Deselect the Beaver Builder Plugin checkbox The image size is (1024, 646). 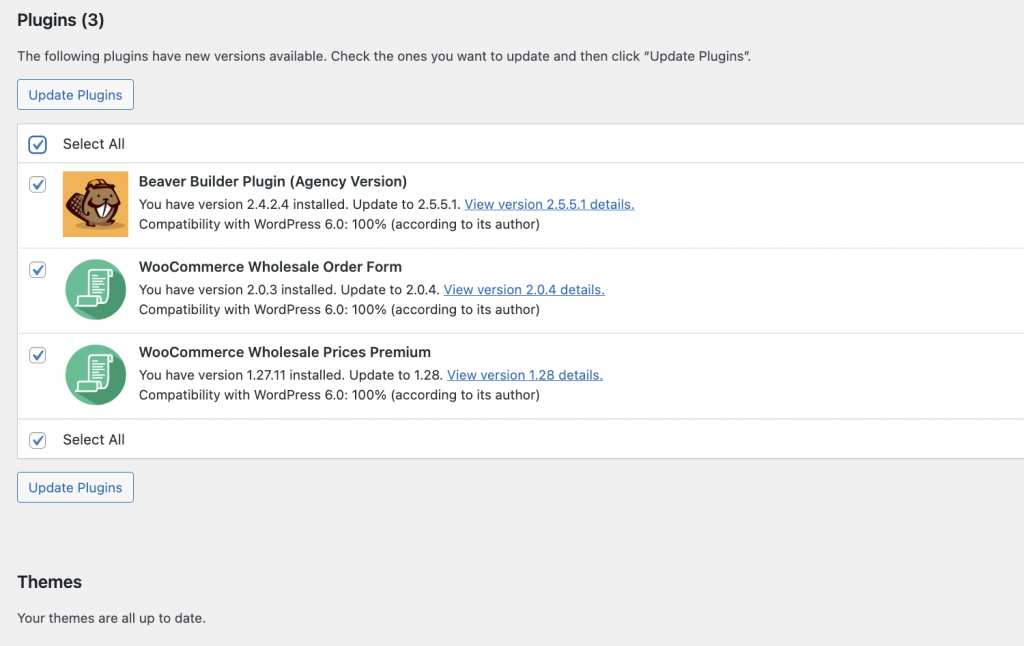(x=37, y=185)
